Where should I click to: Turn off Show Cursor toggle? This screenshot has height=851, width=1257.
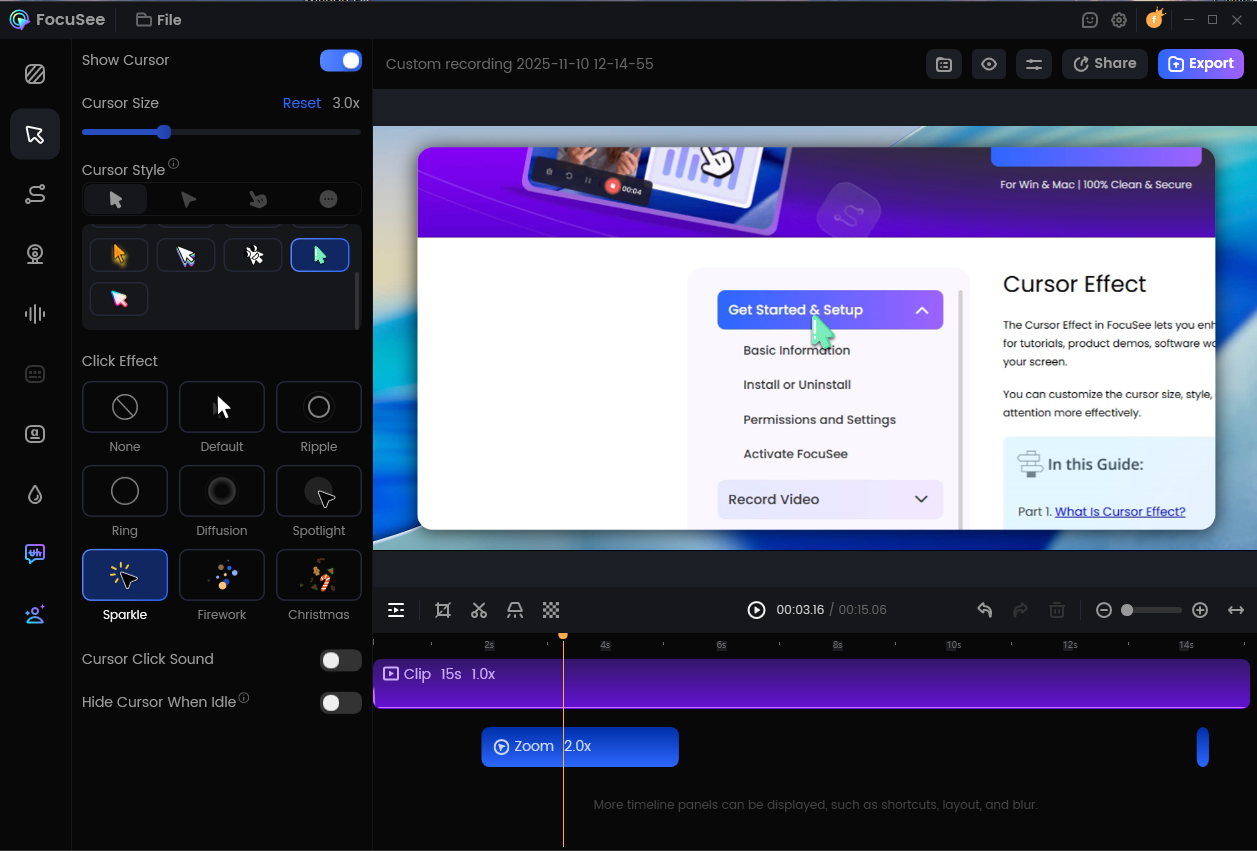pyautogui.click(x=340, y=61)
